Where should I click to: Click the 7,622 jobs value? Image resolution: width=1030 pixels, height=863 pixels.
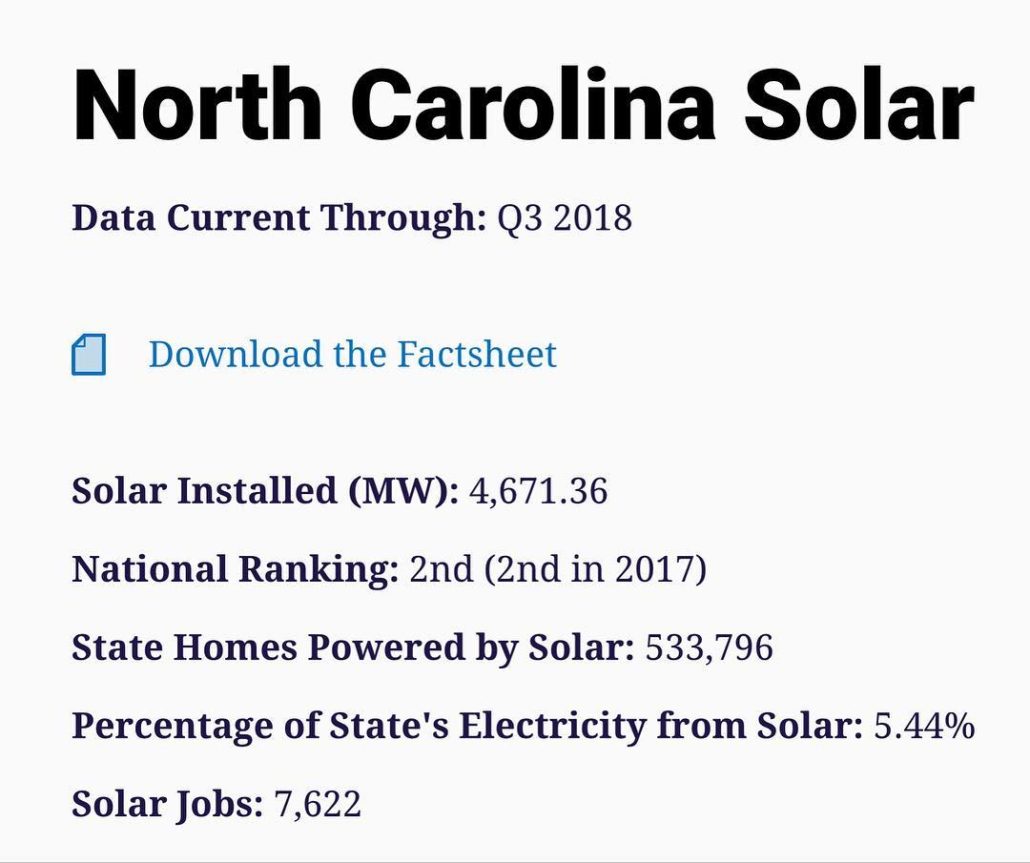point(317,804)
